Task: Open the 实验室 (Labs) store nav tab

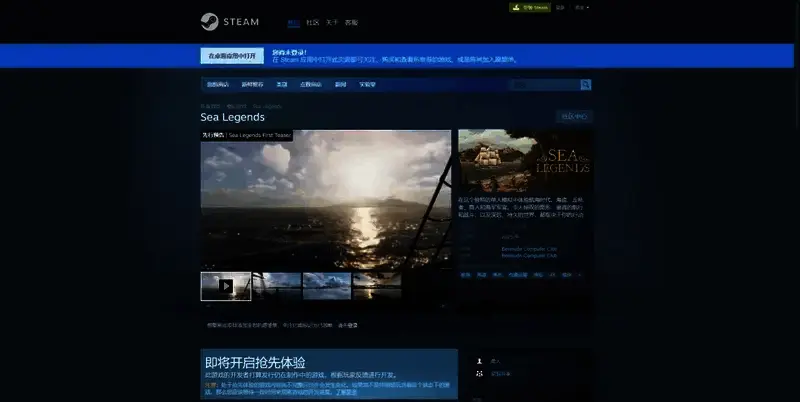Action: [x=367, y=85]
